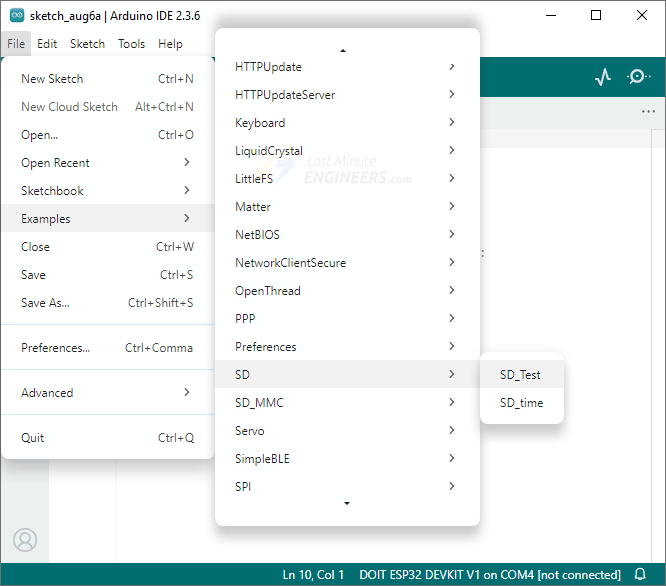Expand Preferences library examples
666x586 pixels.
[347, 347]
